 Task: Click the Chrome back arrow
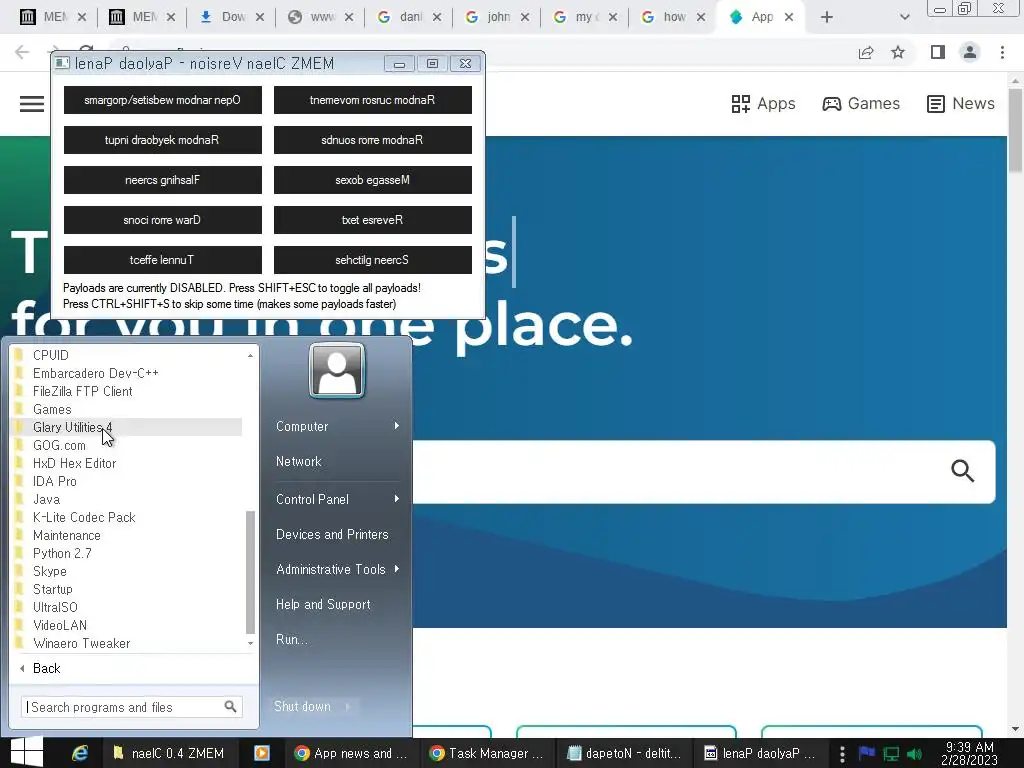click(22, 52)
